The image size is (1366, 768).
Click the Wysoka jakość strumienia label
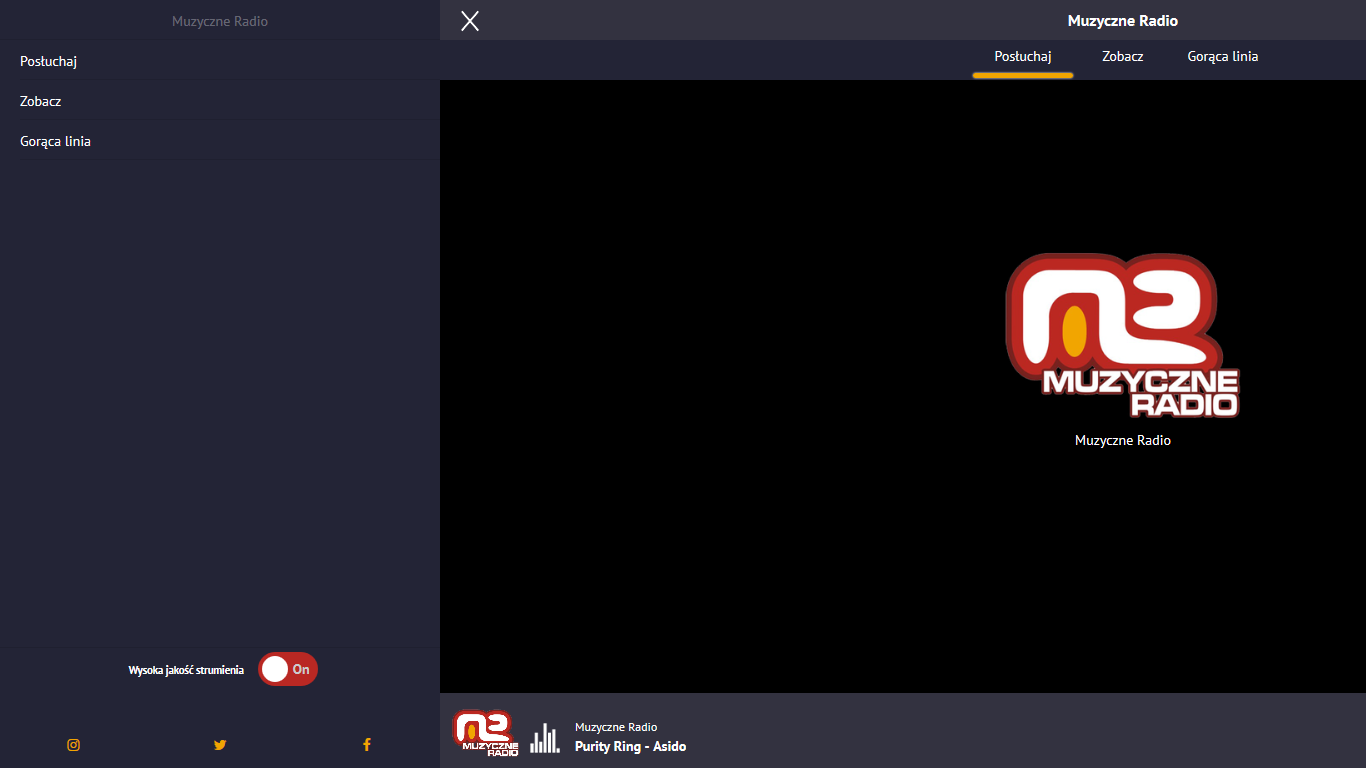click(x=186, y=670)
